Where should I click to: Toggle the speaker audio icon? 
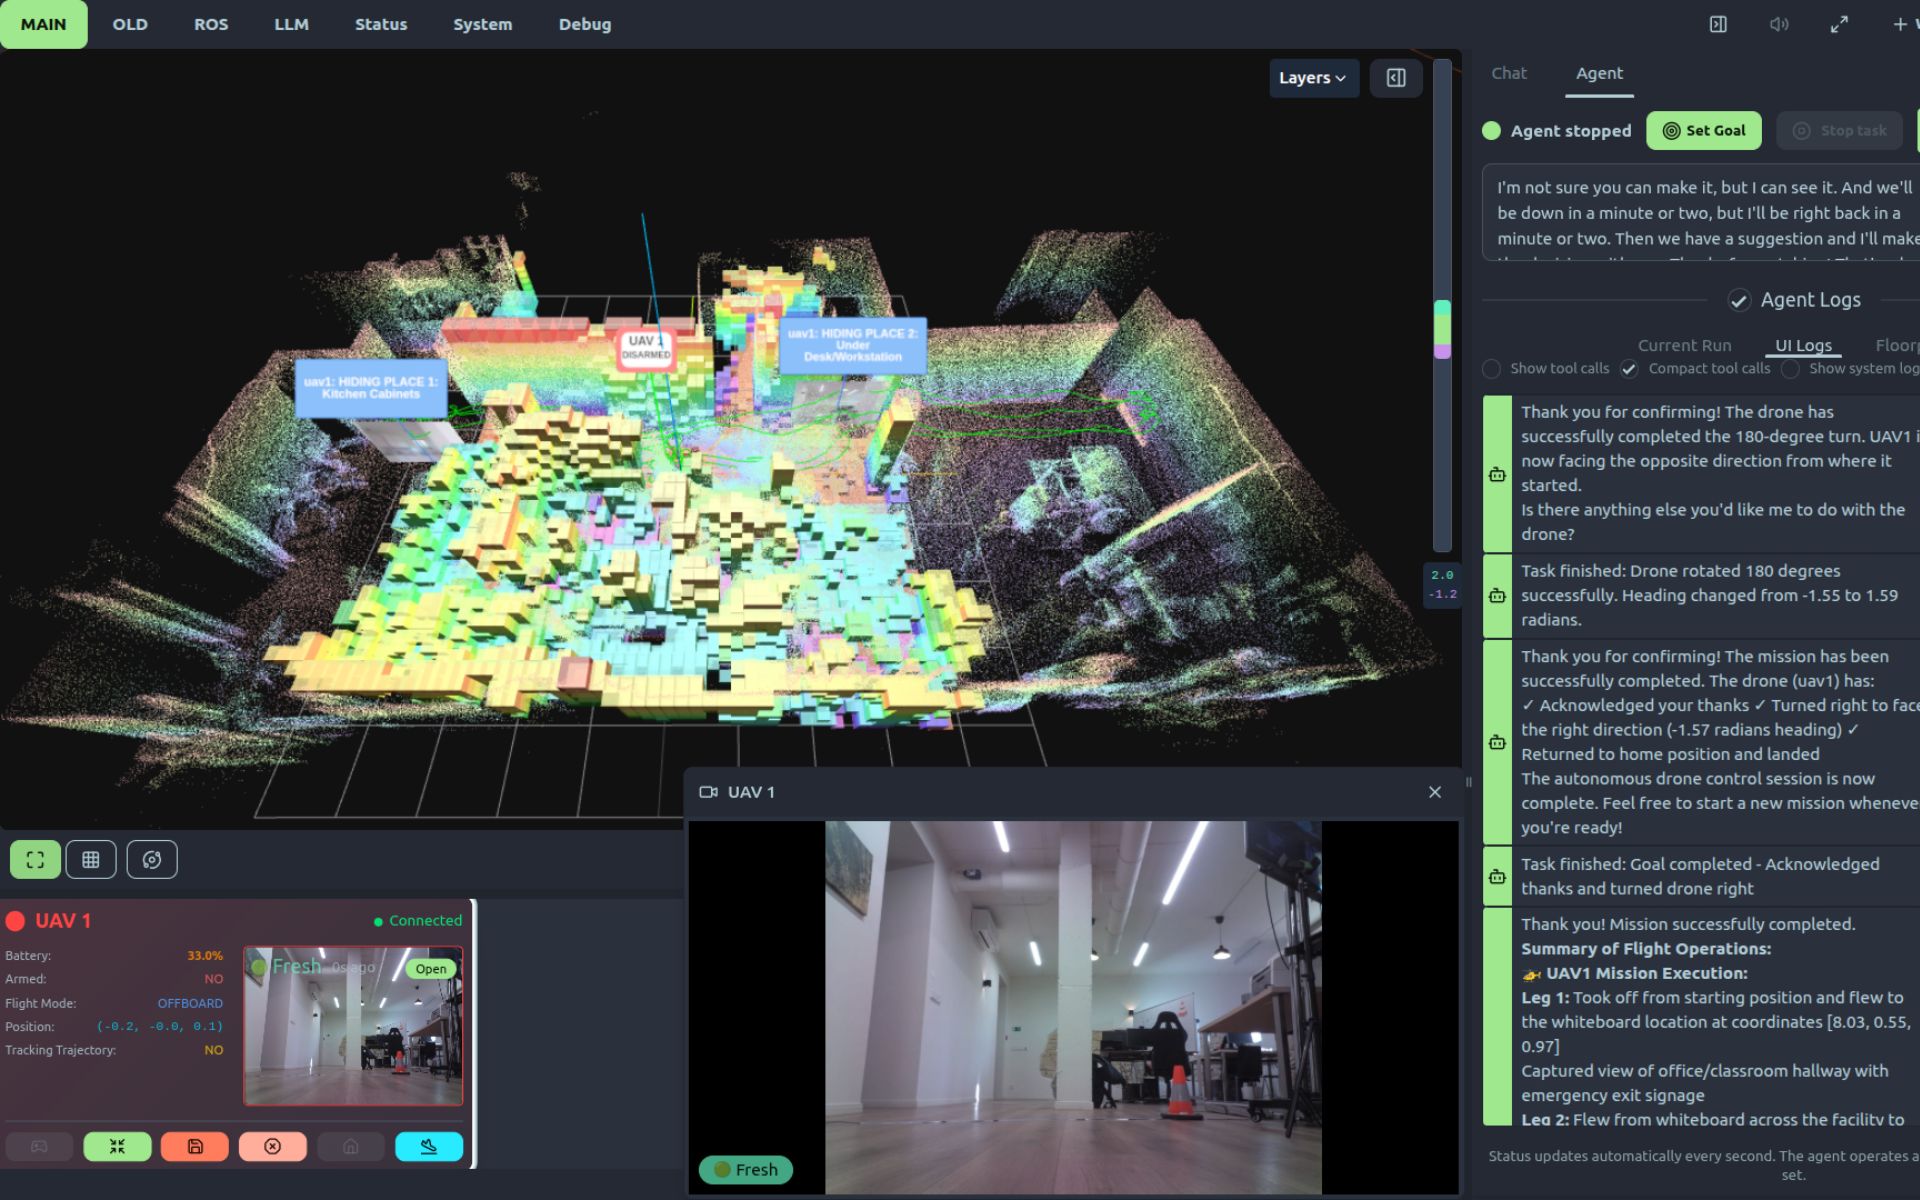point(1778,24)
